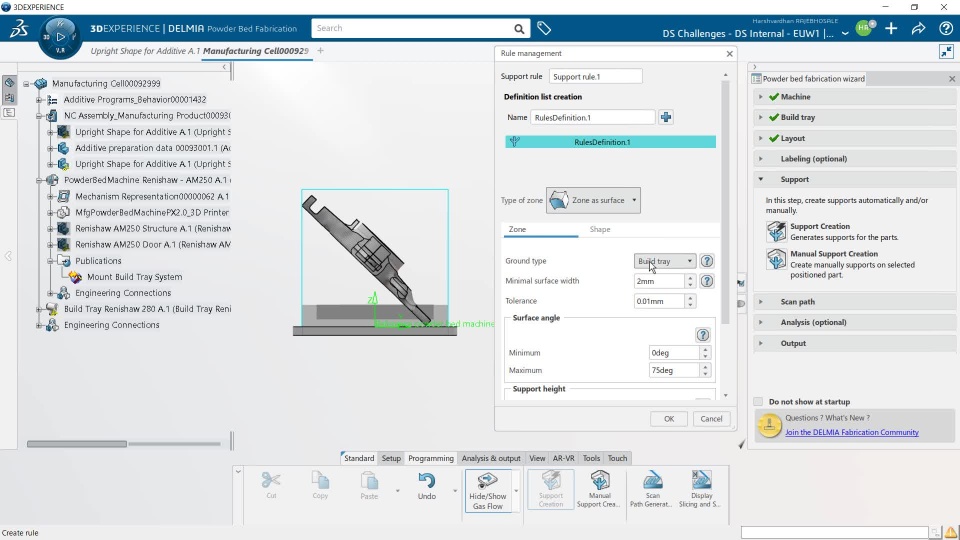The height and width of the screenshot is (540, 960).
Task: Toggle Hide/Show Gas Flow
Action: pyautogui.click(x=488, y=490)
